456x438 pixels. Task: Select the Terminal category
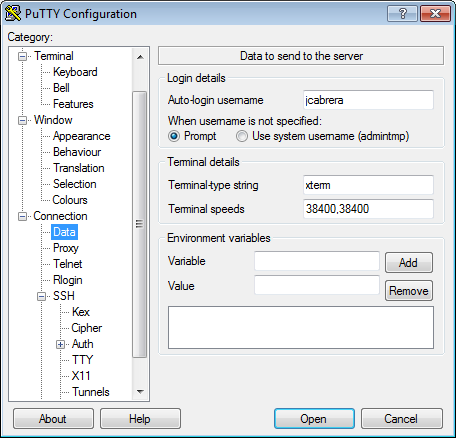point(54,56)
